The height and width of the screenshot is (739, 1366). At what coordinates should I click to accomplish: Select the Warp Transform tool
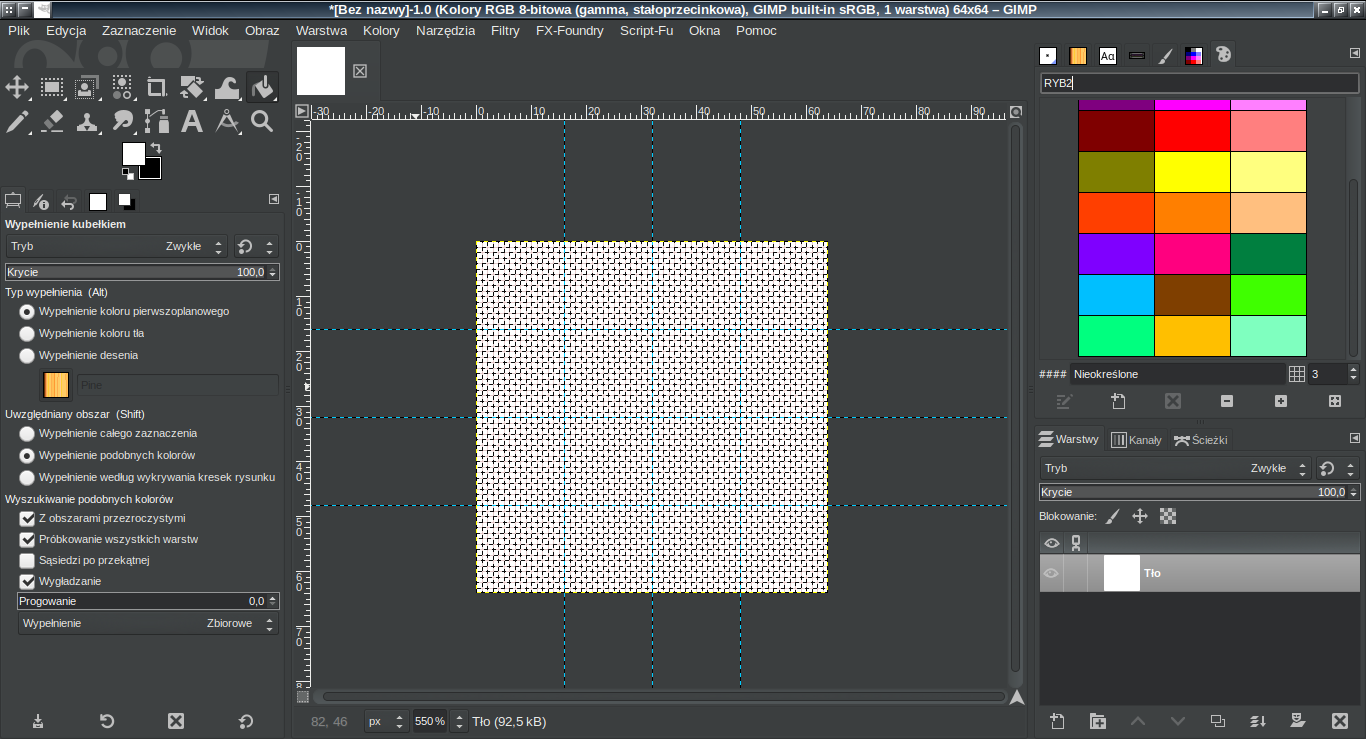227,87
